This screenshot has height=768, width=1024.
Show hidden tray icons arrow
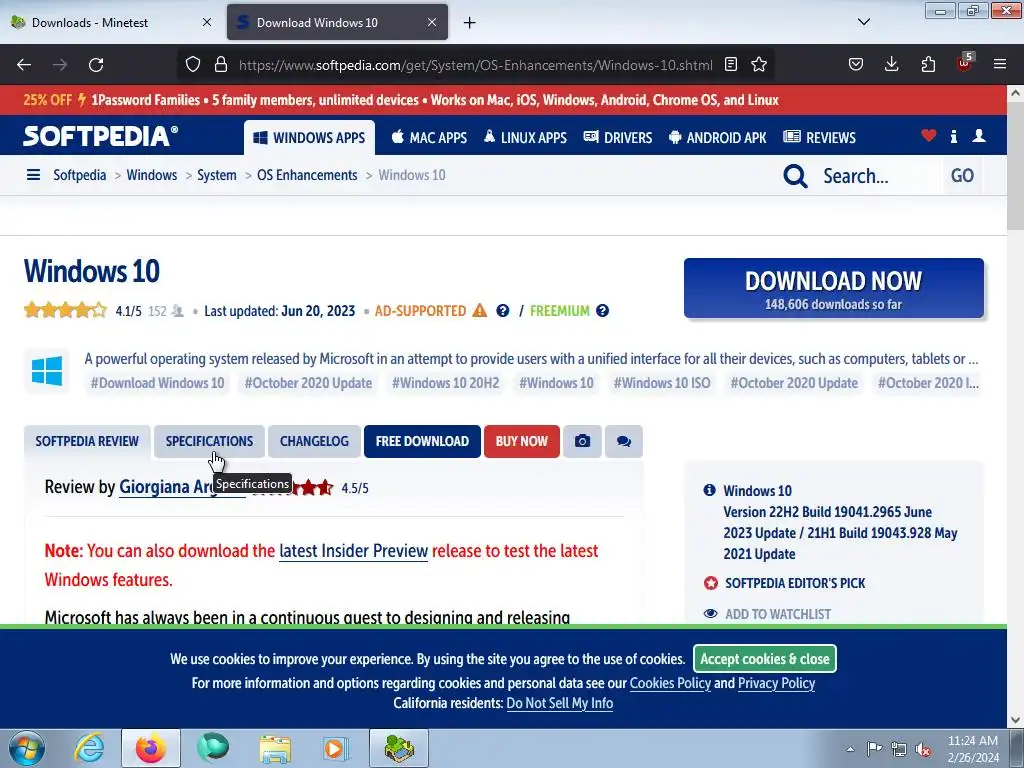[x=850, y=749]
